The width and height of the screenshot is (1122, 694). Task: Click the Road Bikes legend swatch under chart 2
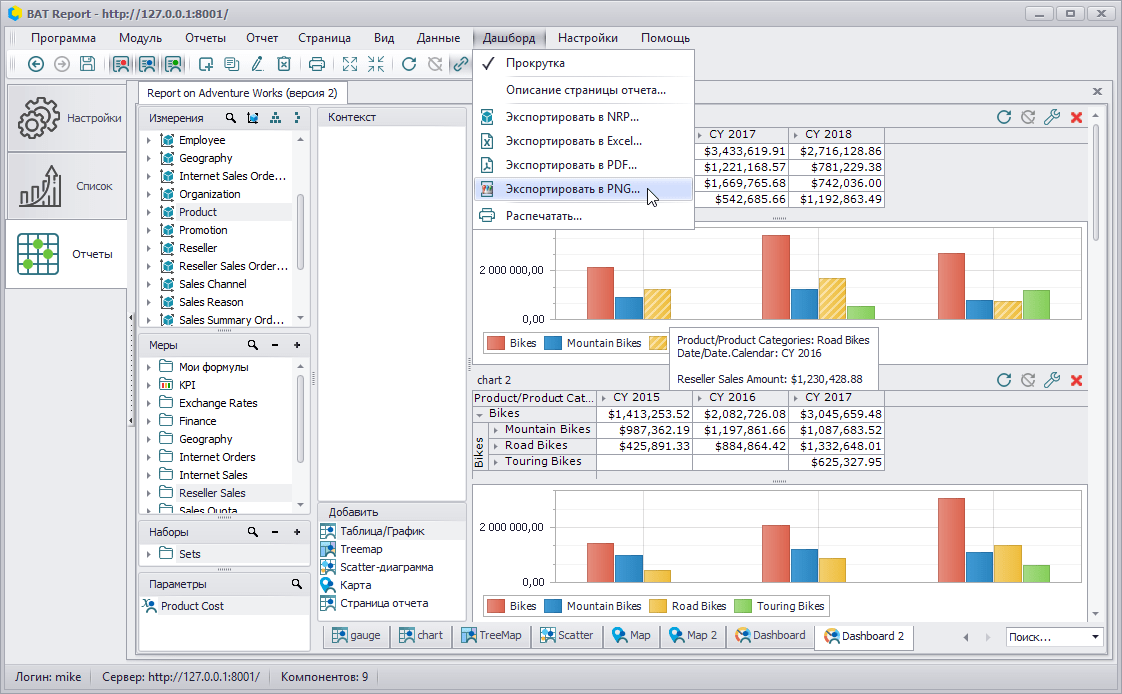click(x=658, y=606)
